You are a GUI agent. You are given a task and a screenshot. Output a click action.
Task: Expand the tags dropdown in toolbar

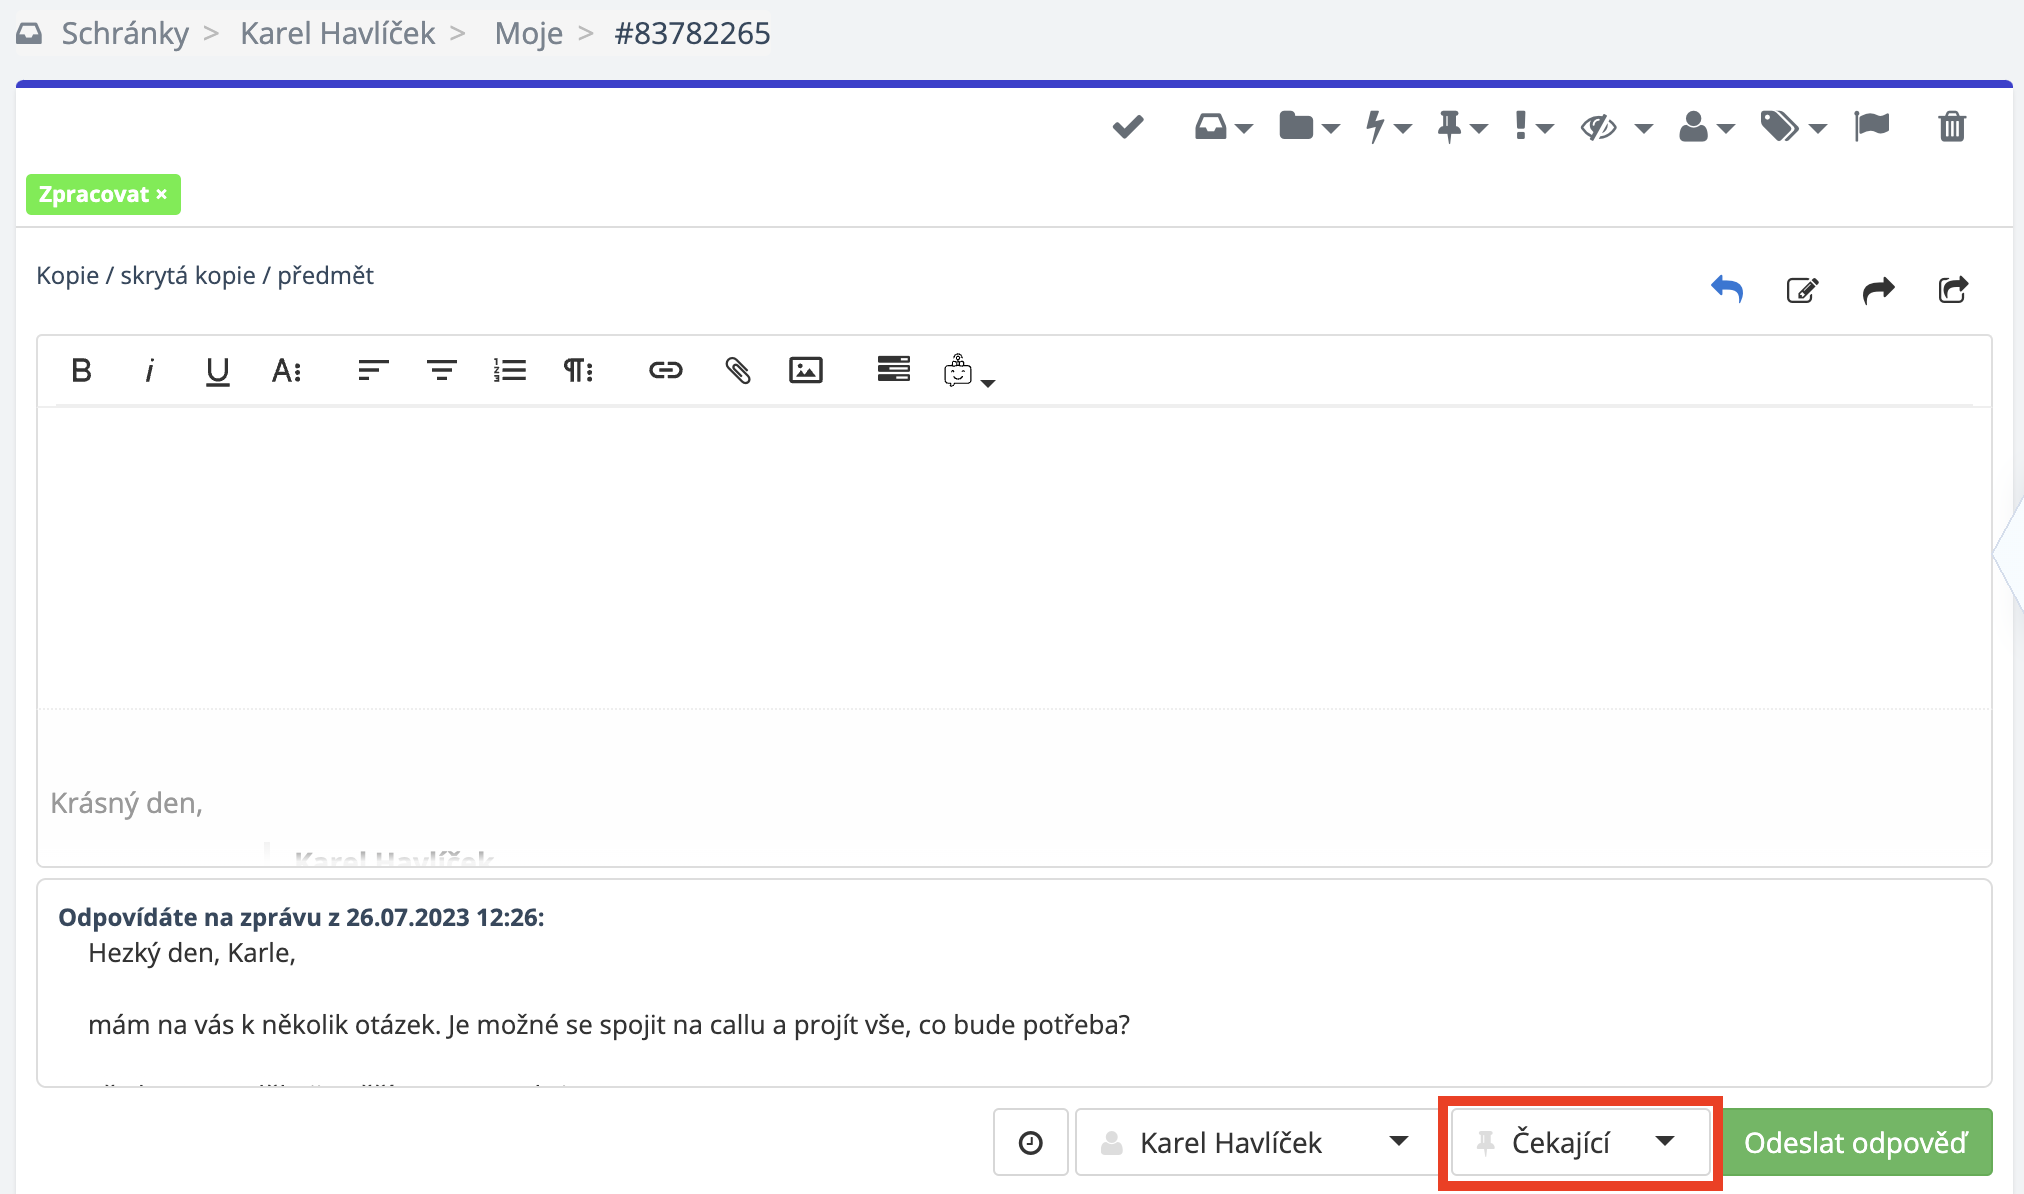[1793, 127]
